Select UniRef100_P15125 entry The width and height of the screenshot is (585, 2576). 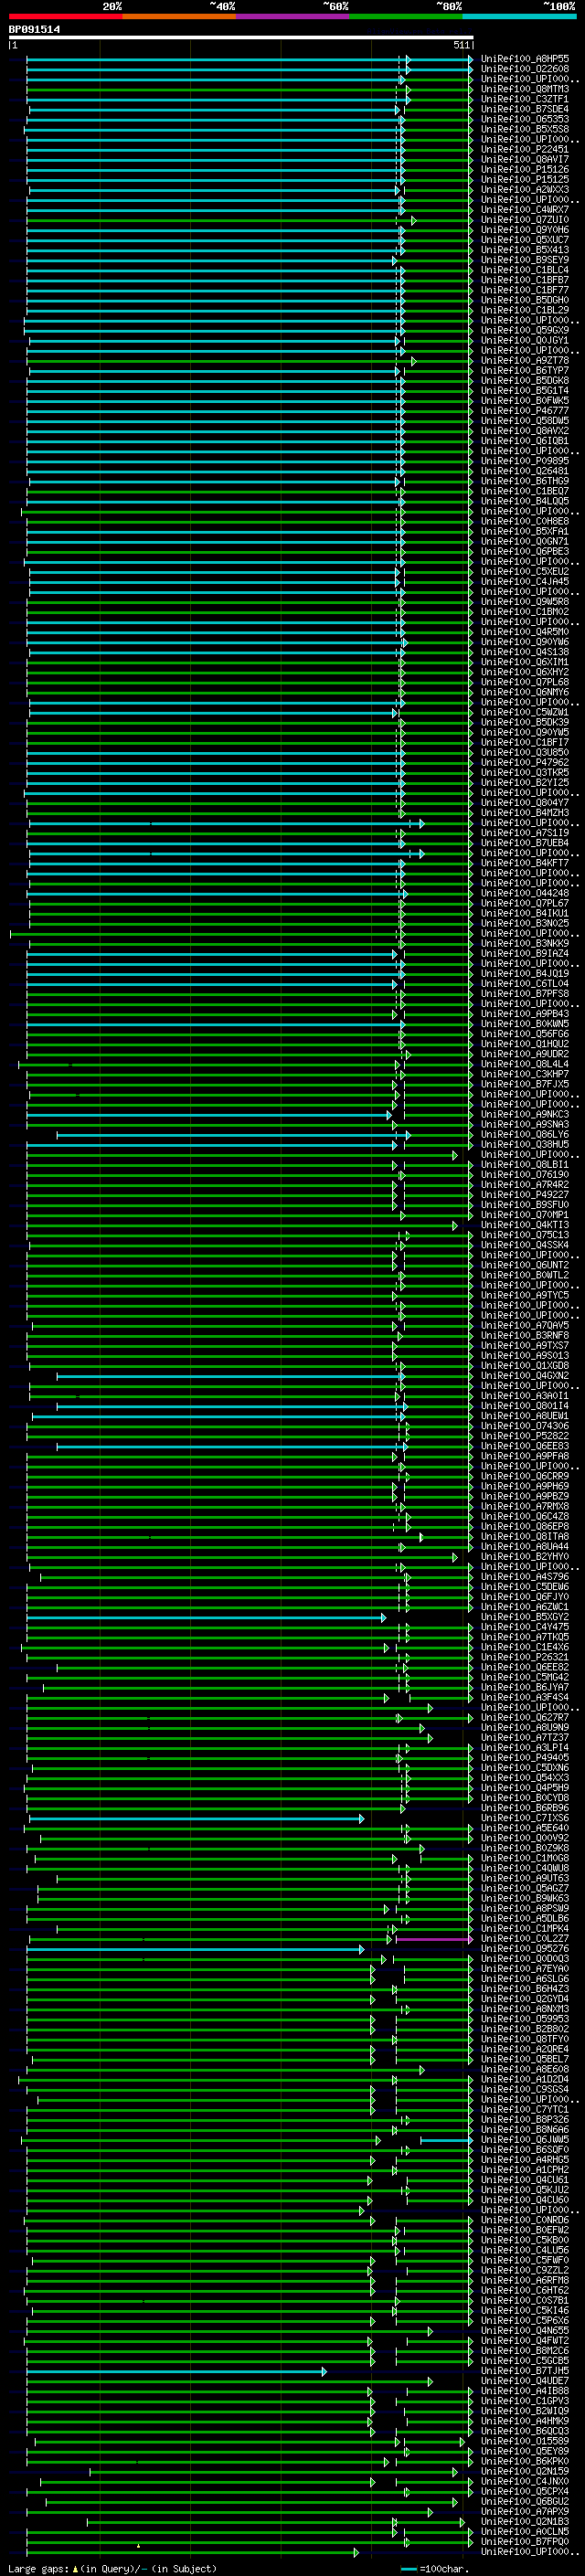pos(525,180)
